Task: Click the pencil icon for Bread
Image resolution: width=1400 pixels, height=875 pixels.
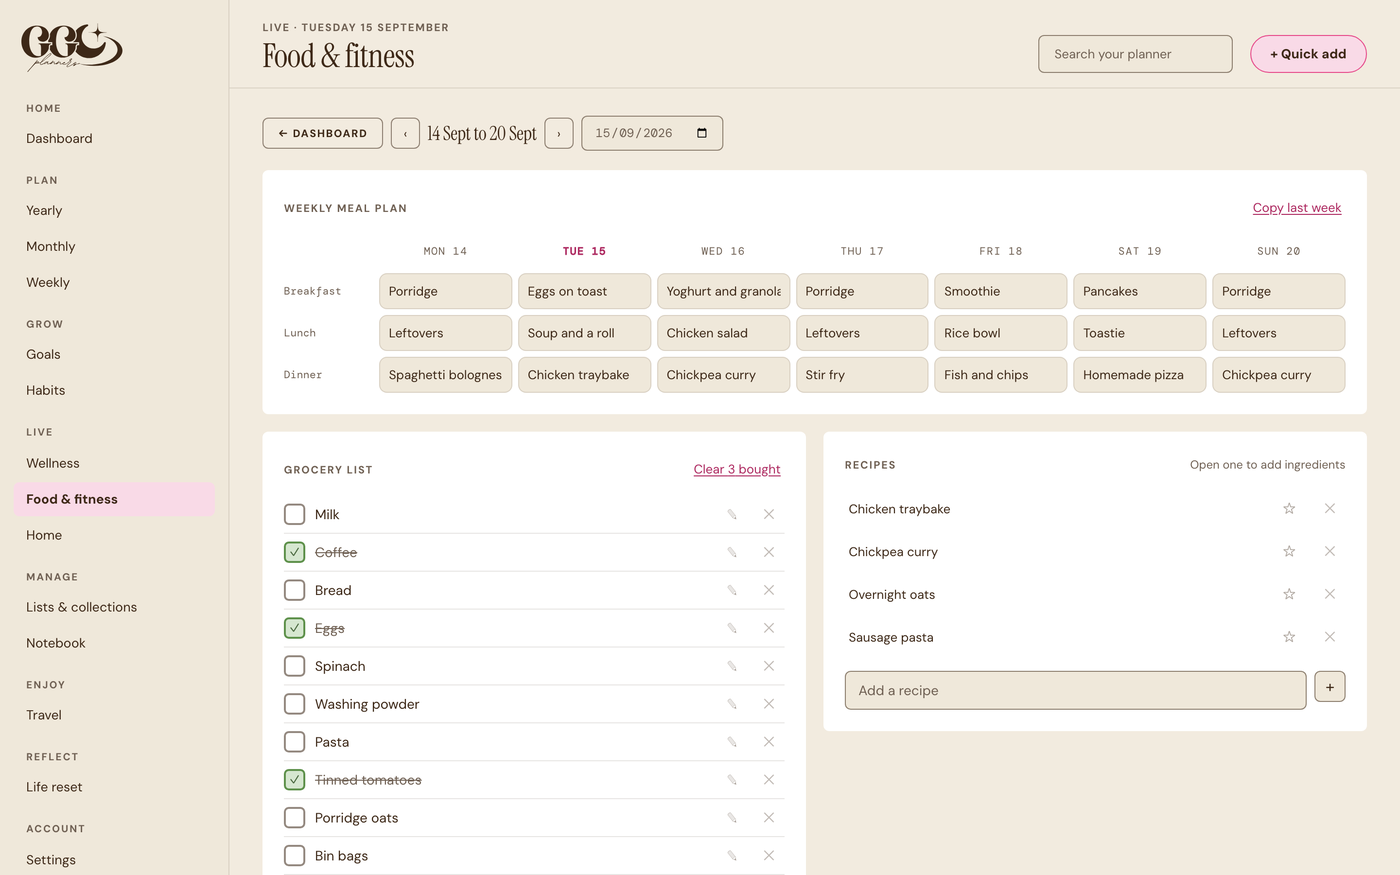Action: click(x=732, y=590)
